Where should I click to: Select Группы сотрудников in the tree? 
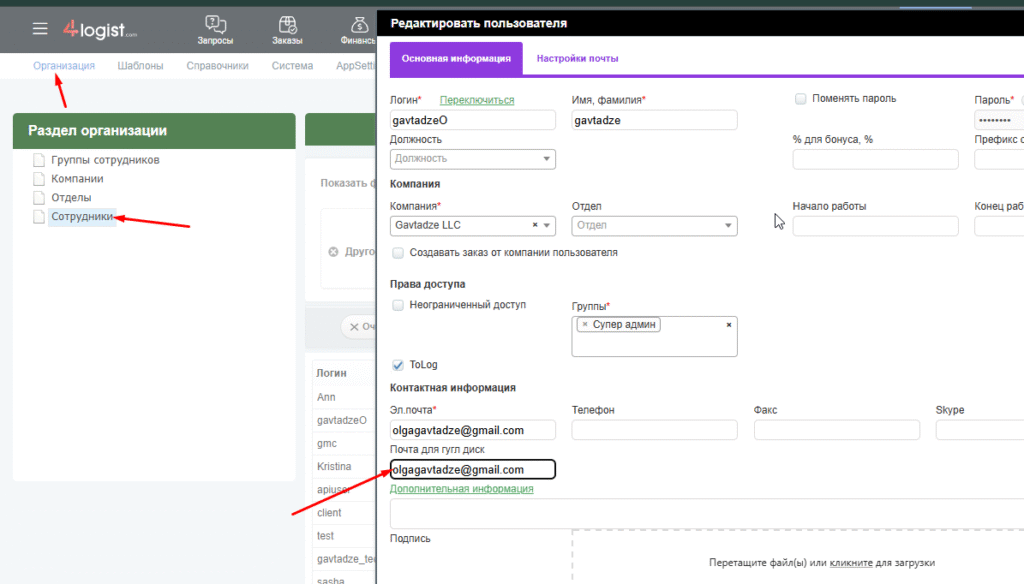(105, 160)
